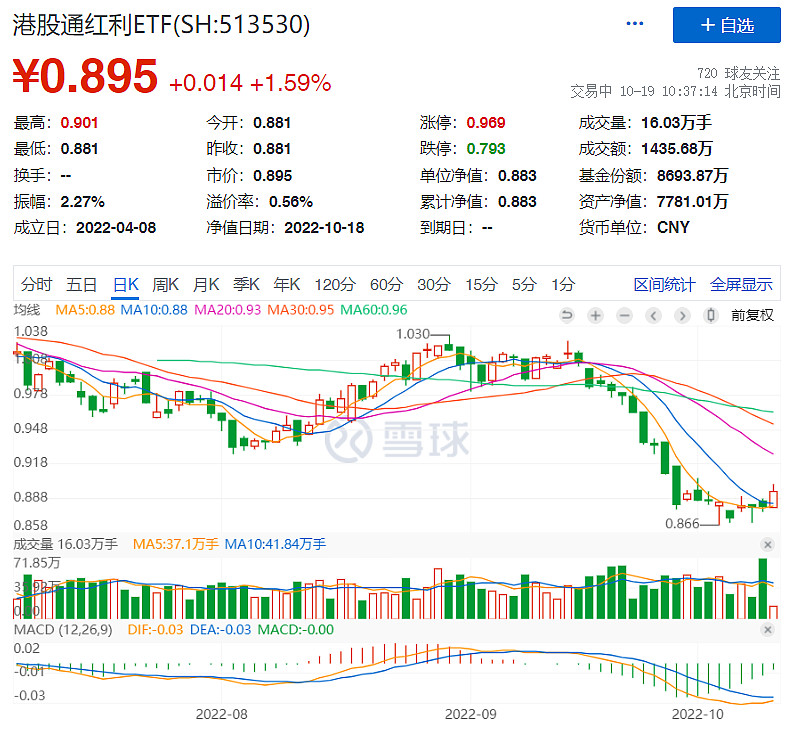Click the 2022-09 date axis label
This screenshot has height=732, width=790.
pyautogui.click(x=471, y=714)
